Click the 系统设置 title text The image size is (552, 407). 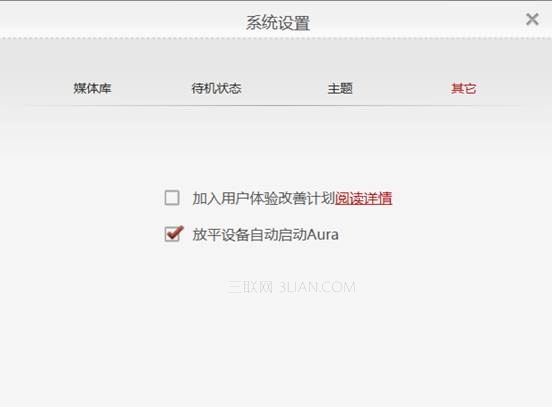coord(278,23)
